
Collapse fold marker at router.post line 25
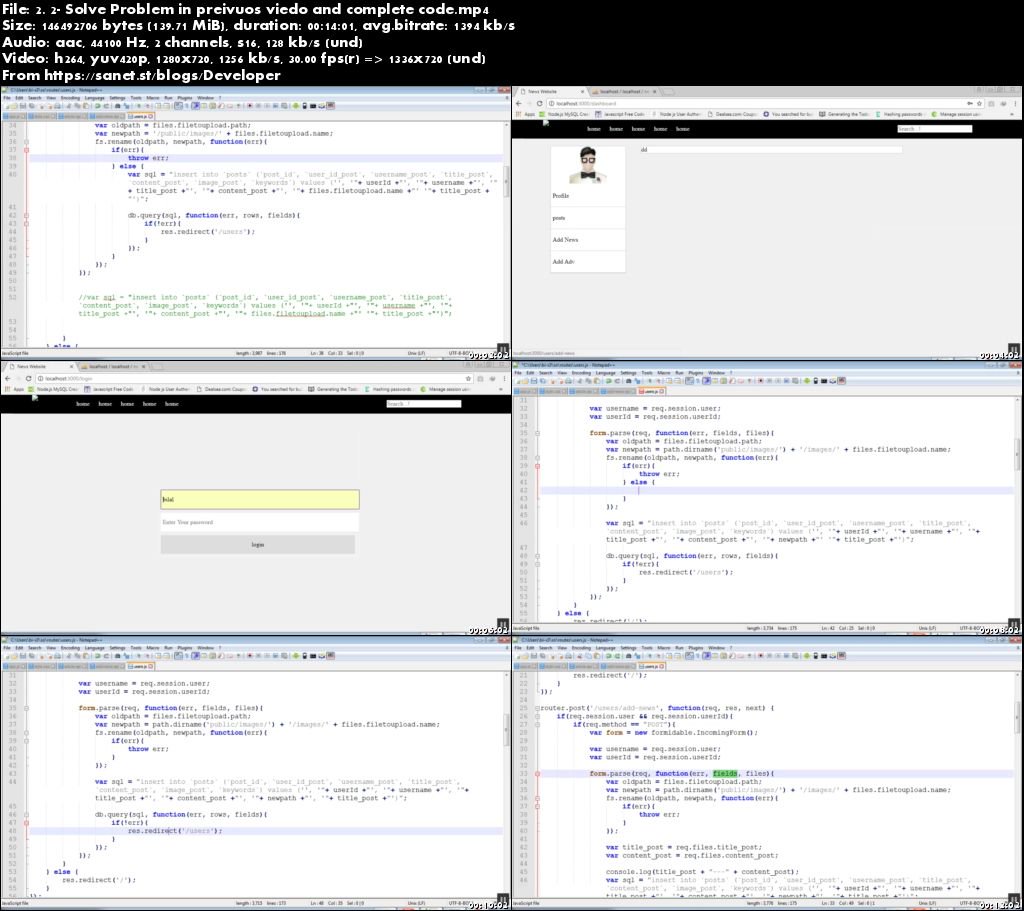tap(537, 709)
